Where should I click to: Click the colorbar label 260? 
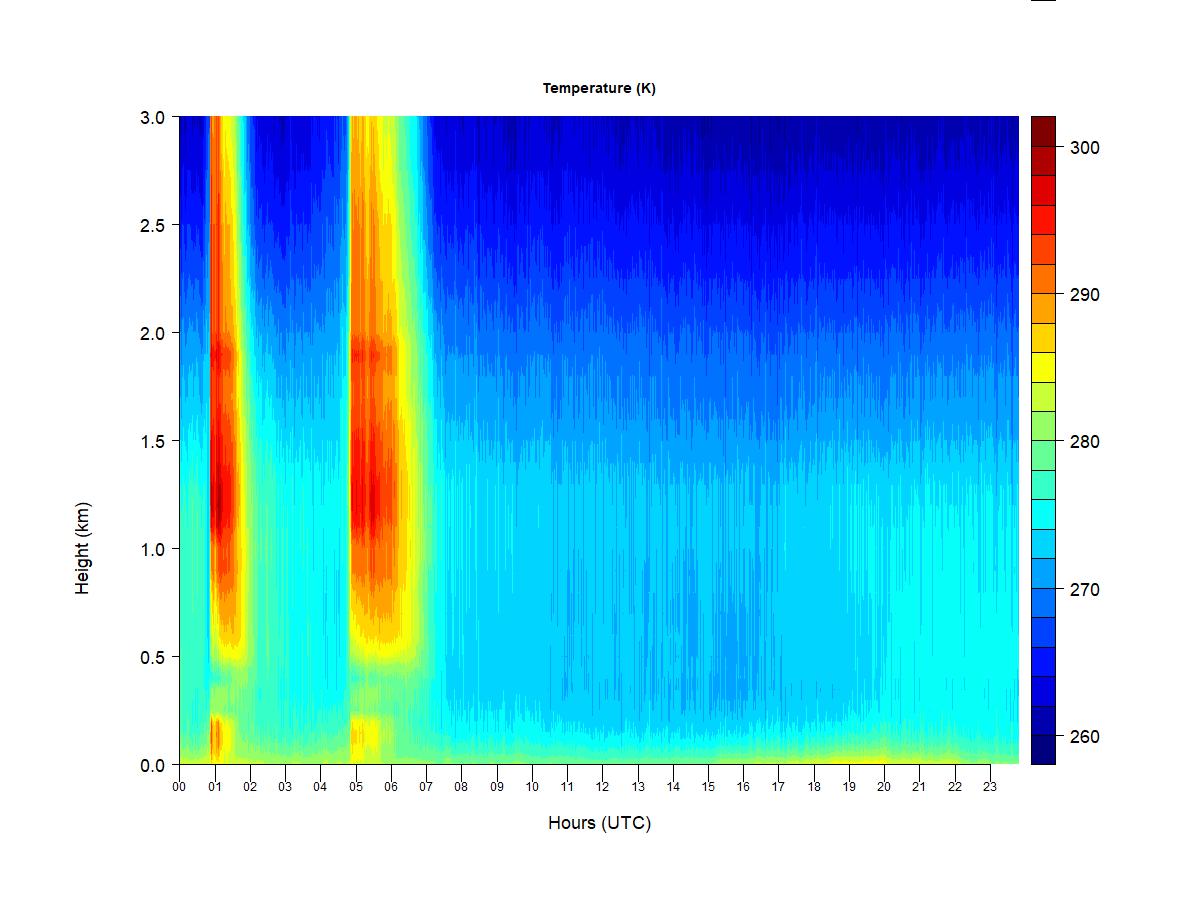pos(1084,737)
